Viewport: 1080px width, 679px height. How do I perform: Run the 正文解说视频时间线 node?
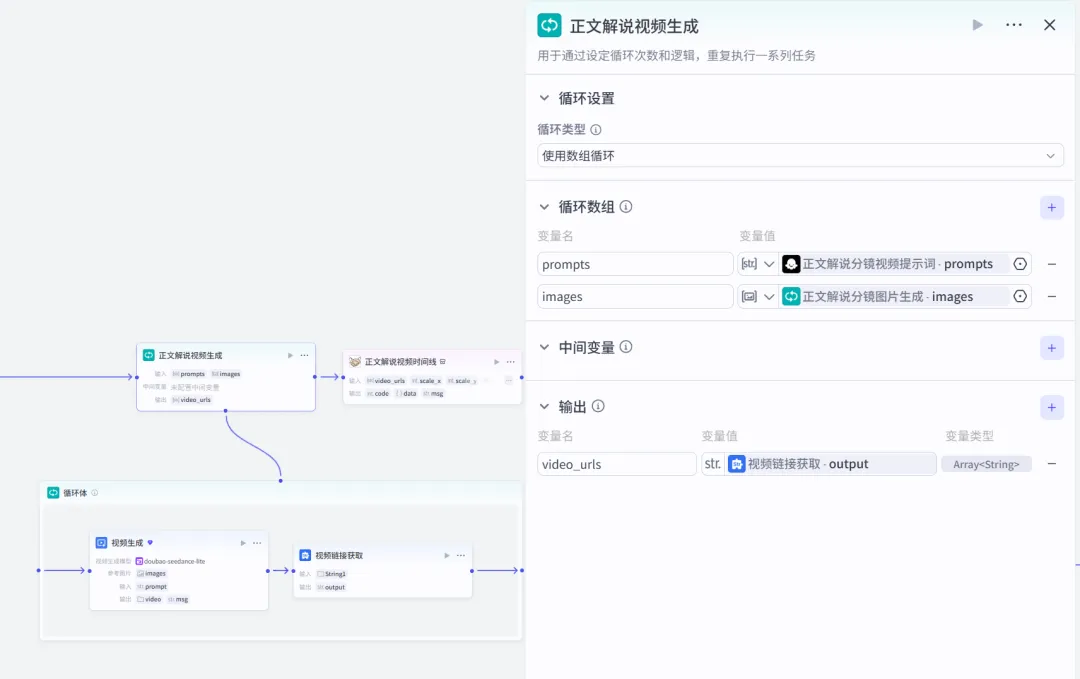pyautogui.click(x=497, y=362)
